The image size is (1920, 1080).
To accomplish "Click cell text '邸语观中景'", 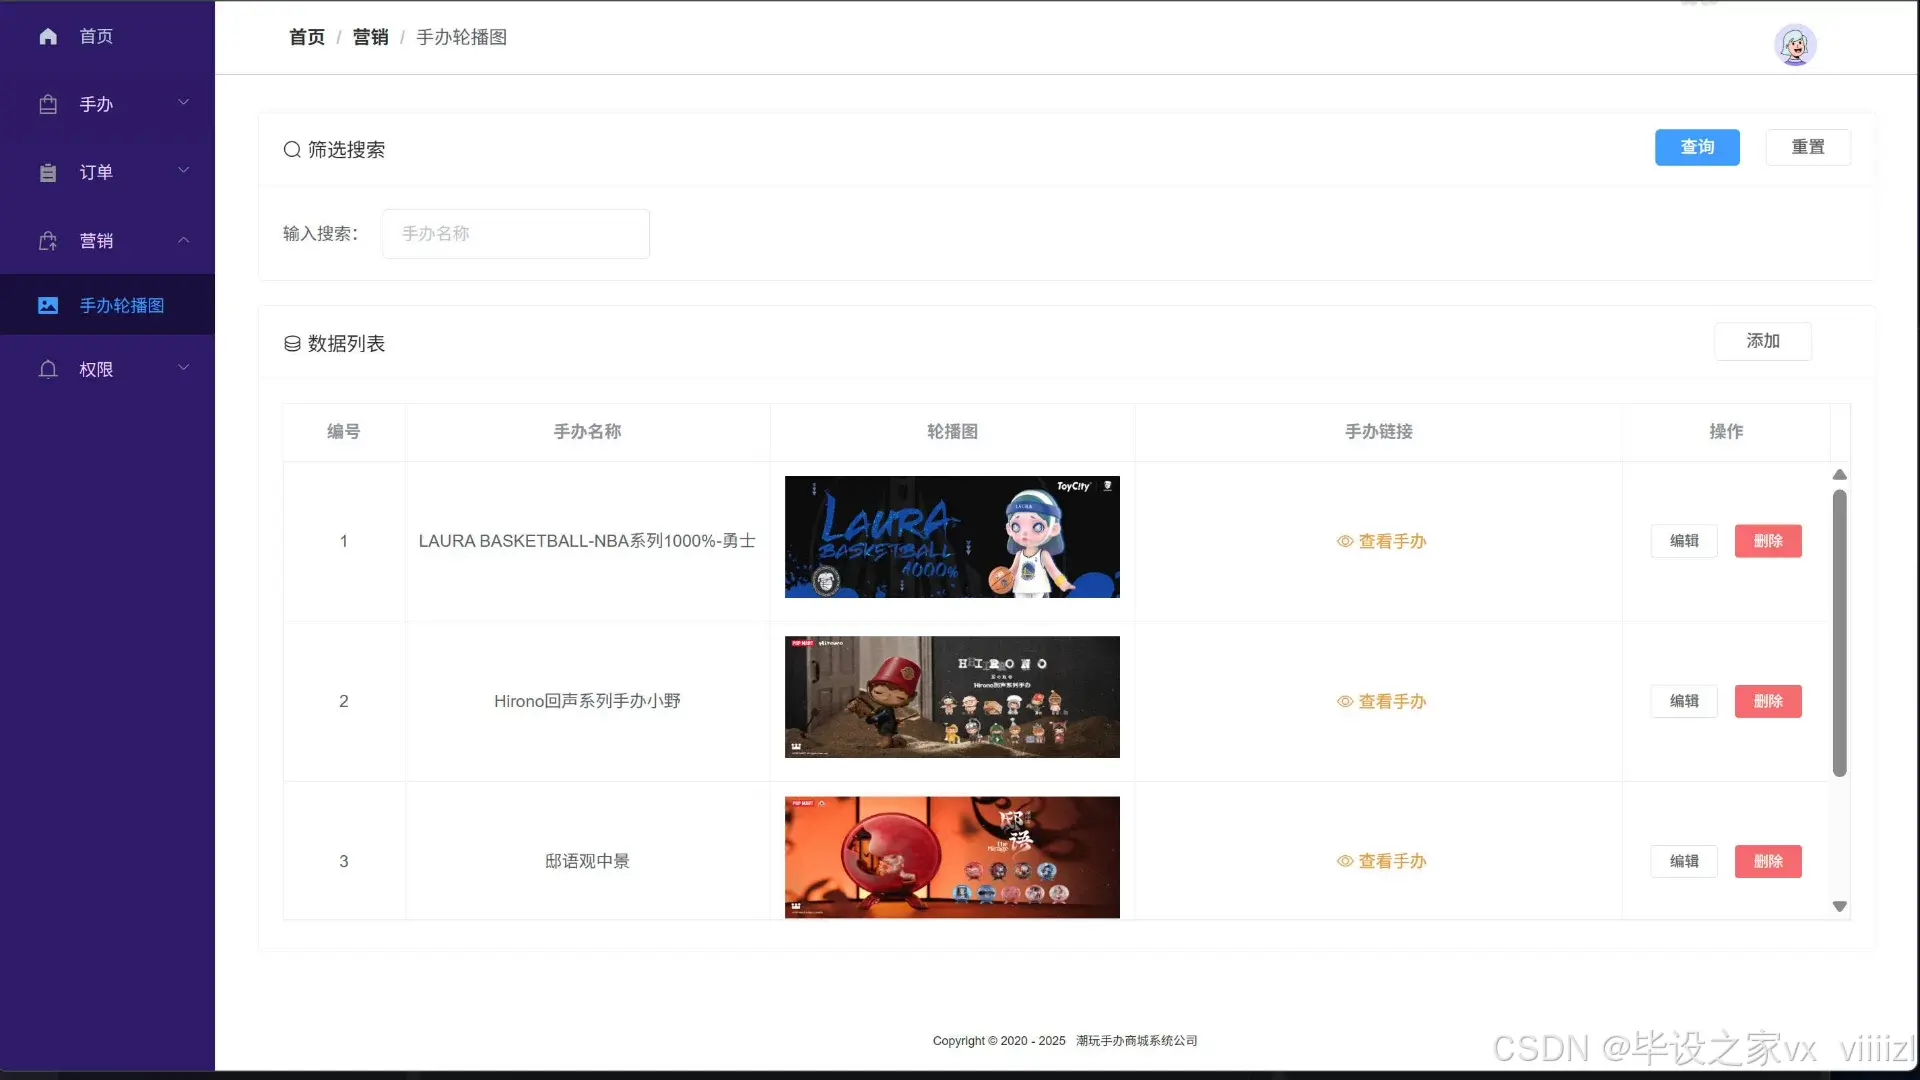I will [587, 861].
